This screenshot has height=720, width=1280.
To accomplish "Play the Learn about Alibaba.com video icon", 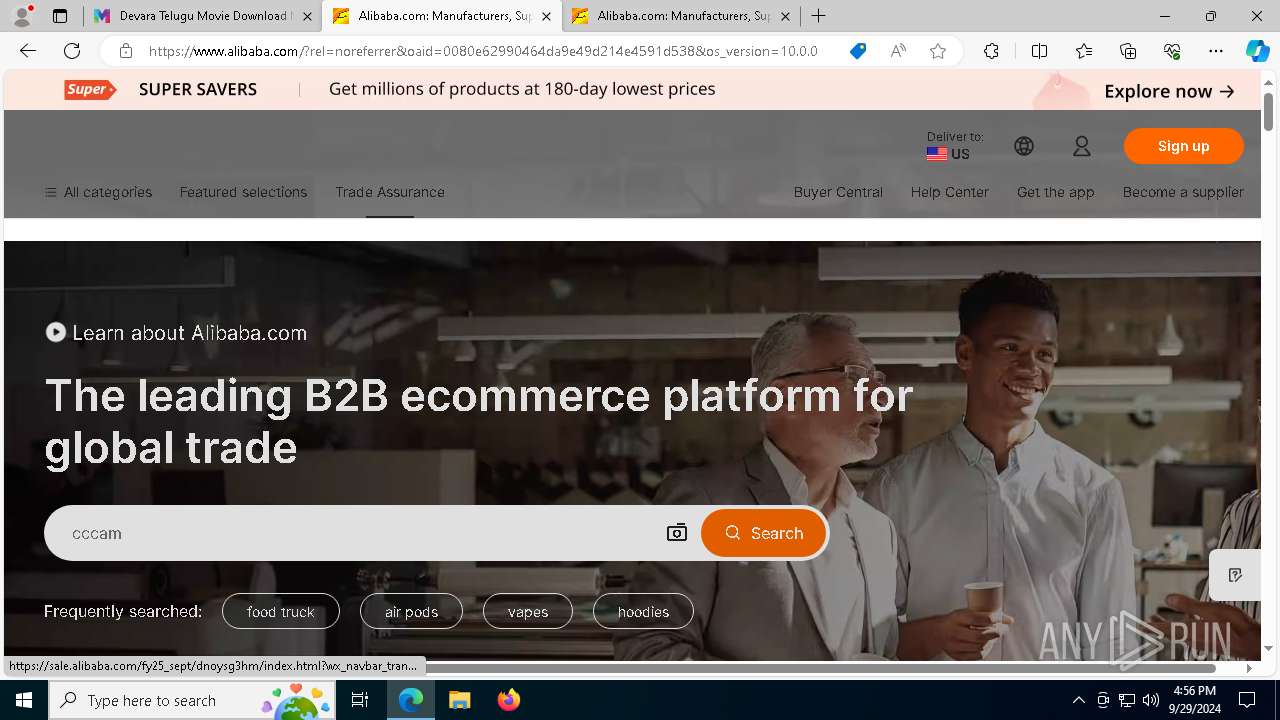I will click(x=56, y=332).
